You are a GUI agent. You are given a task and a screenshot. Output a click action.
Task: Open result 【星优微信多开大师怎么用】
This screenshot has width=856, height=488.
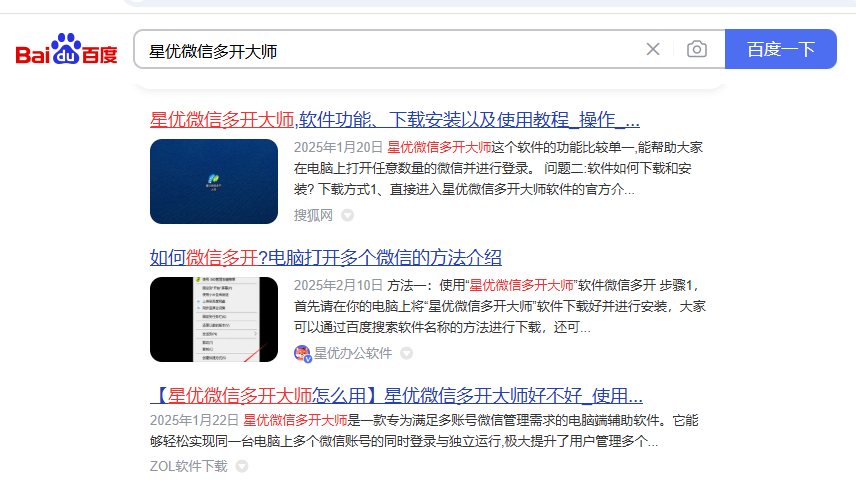pyautogui.click(x=396, y=396)
